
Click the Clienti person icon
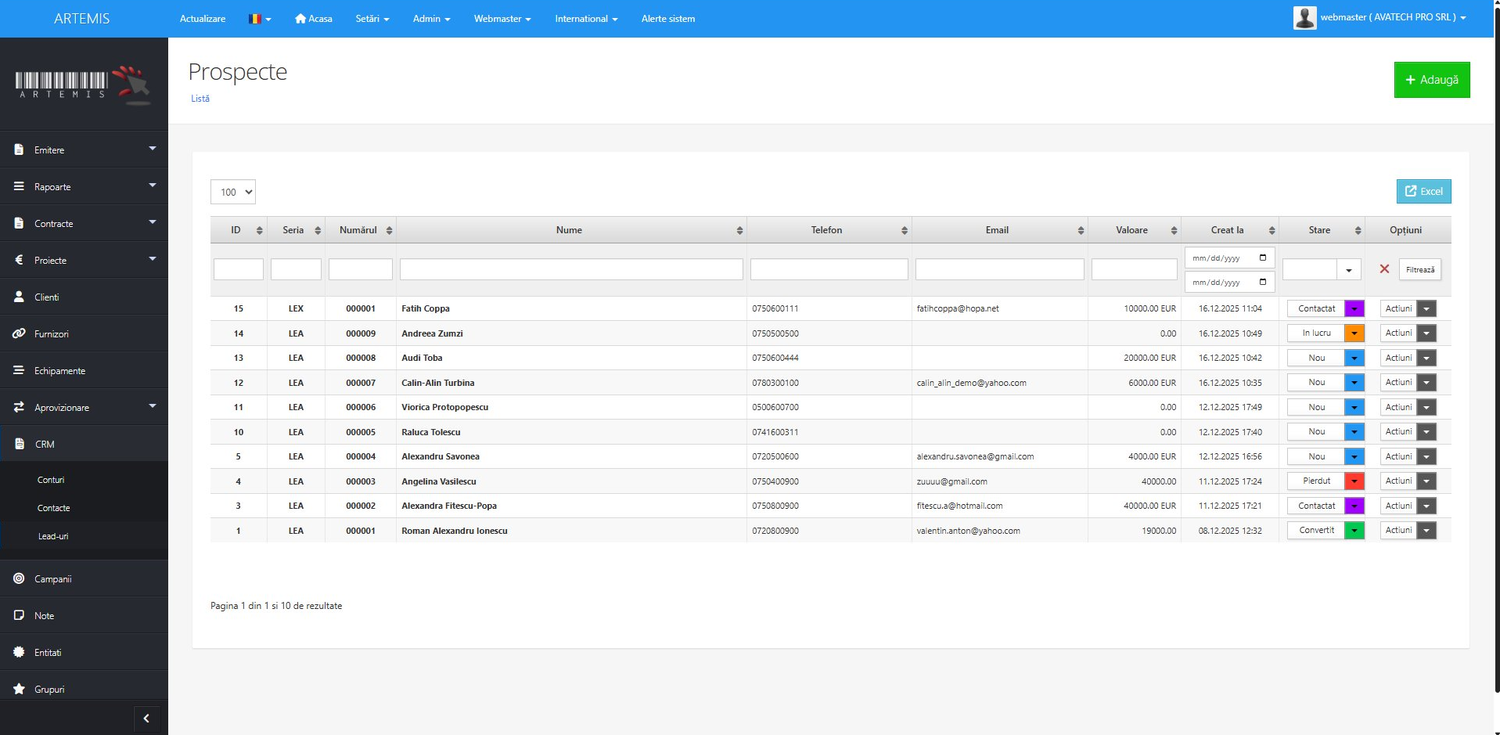tap(19, 297)
